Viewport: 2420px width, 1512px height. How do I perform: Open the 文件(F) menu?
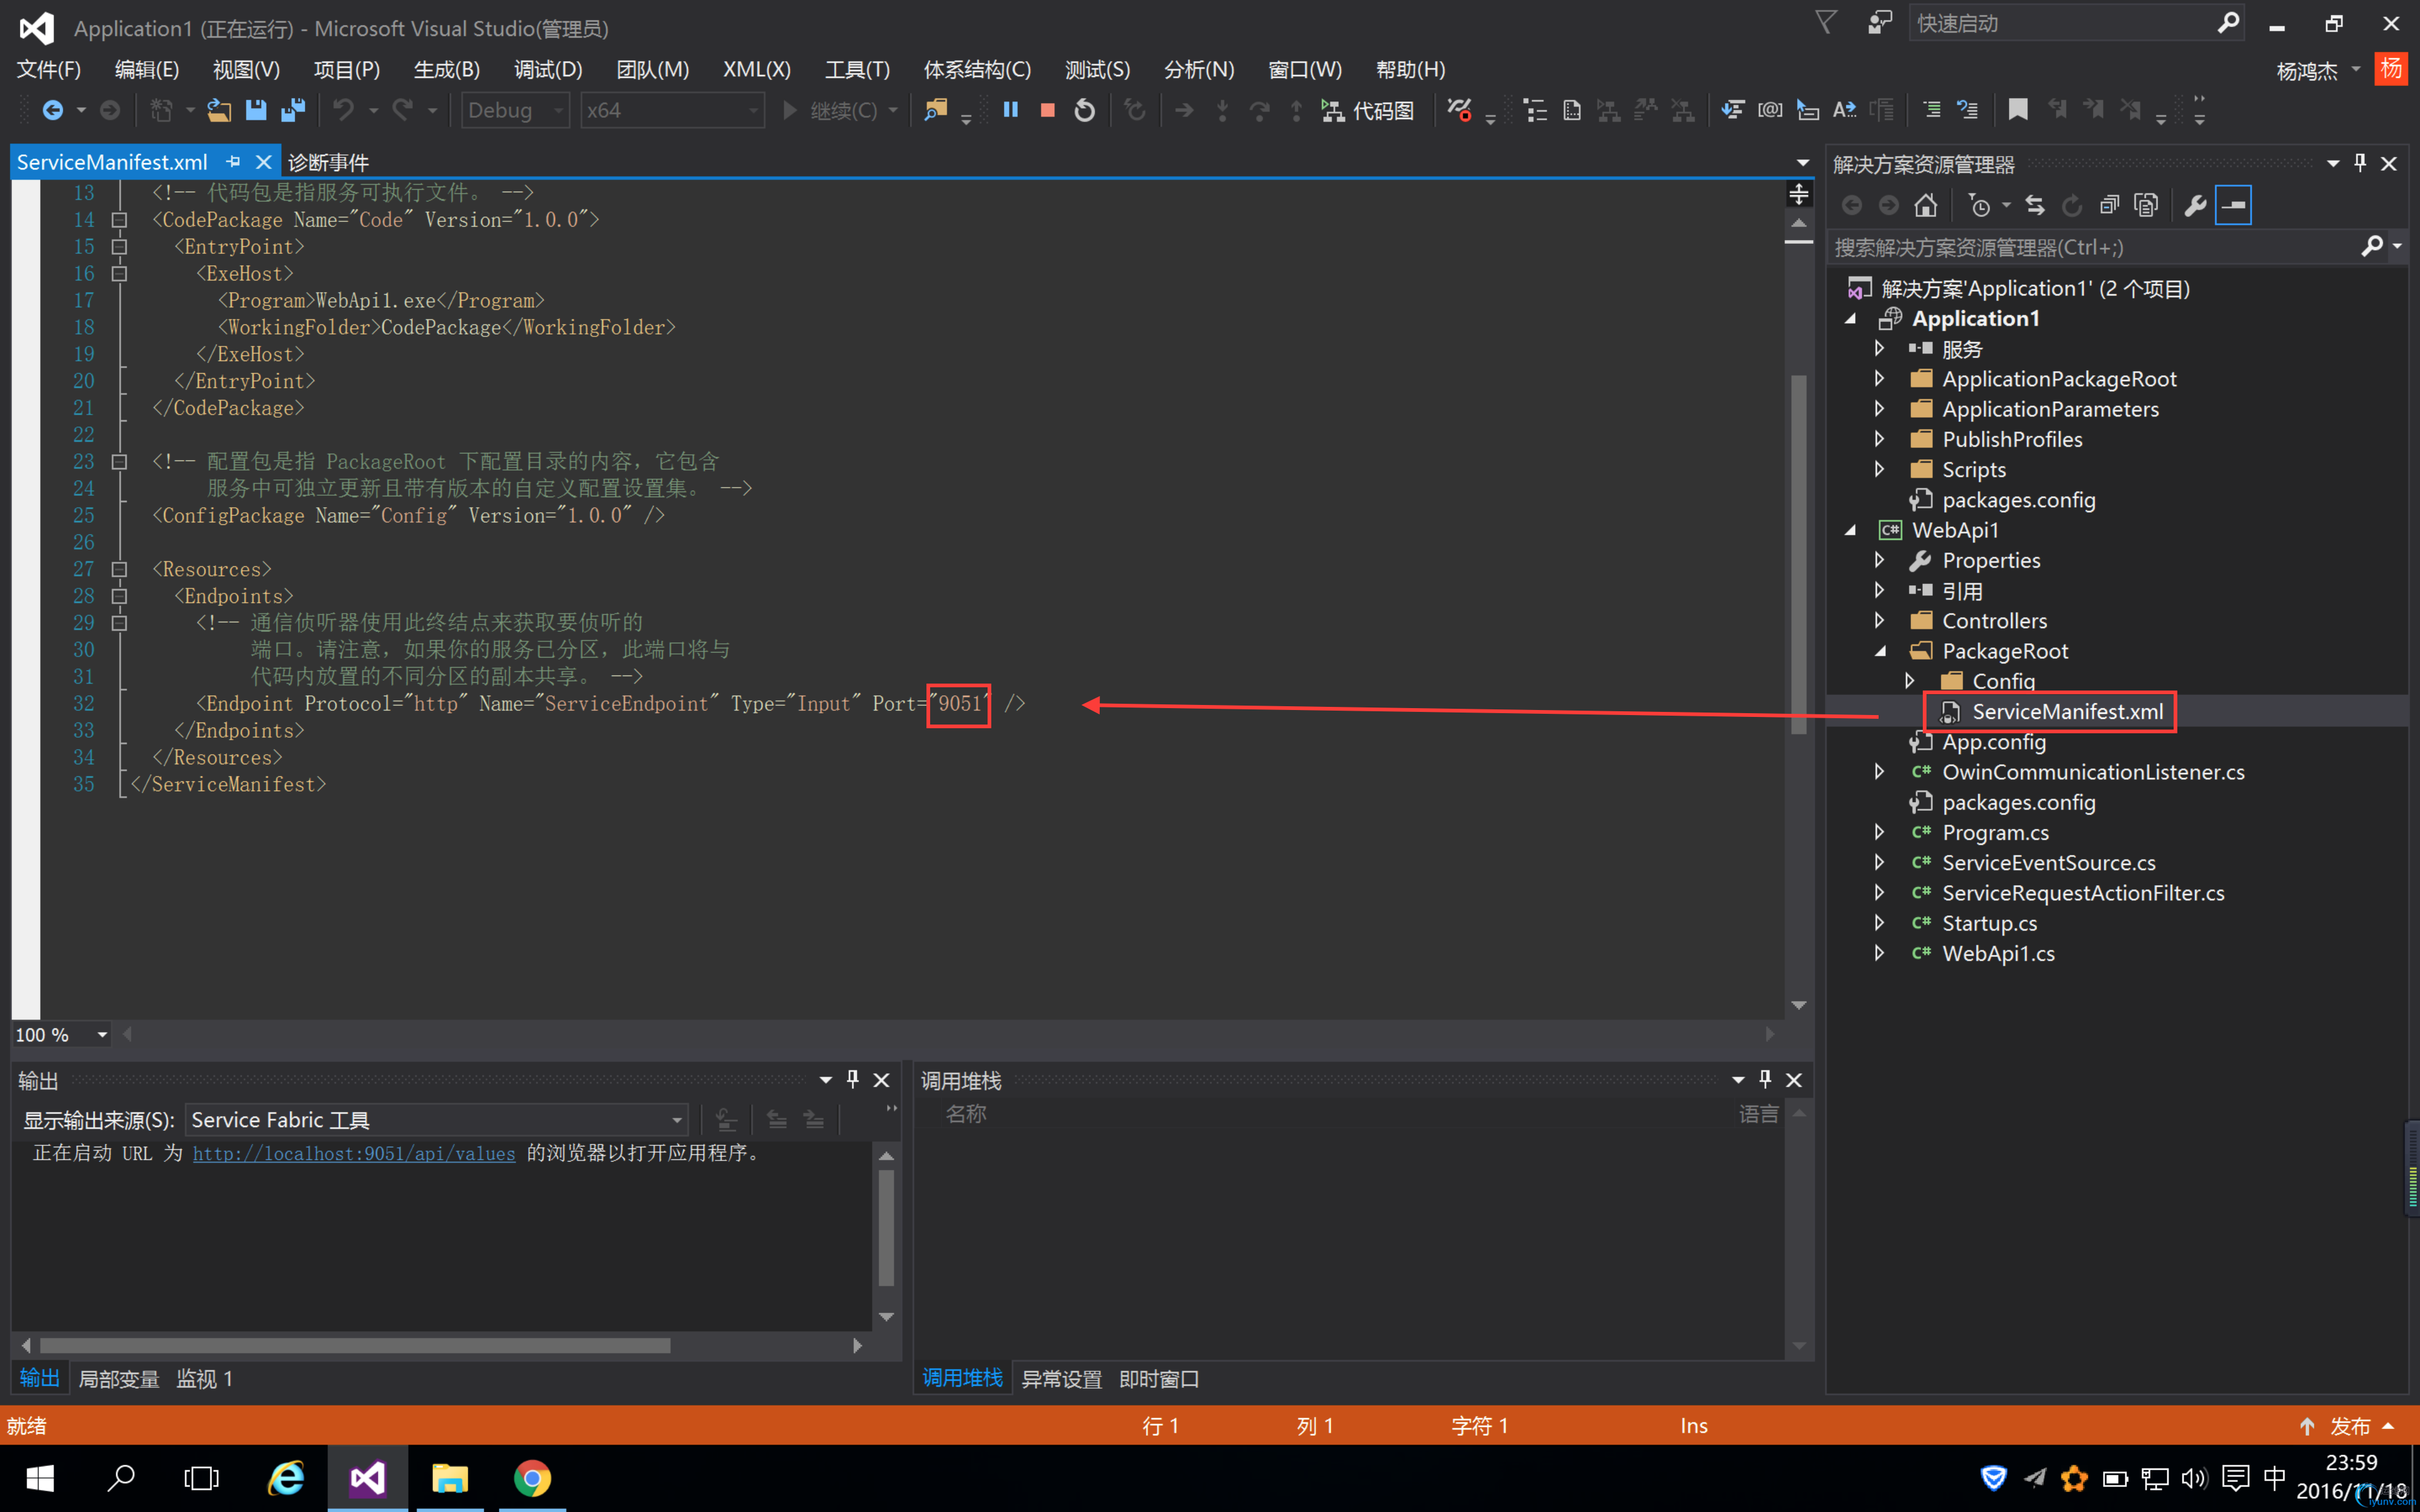49,69
